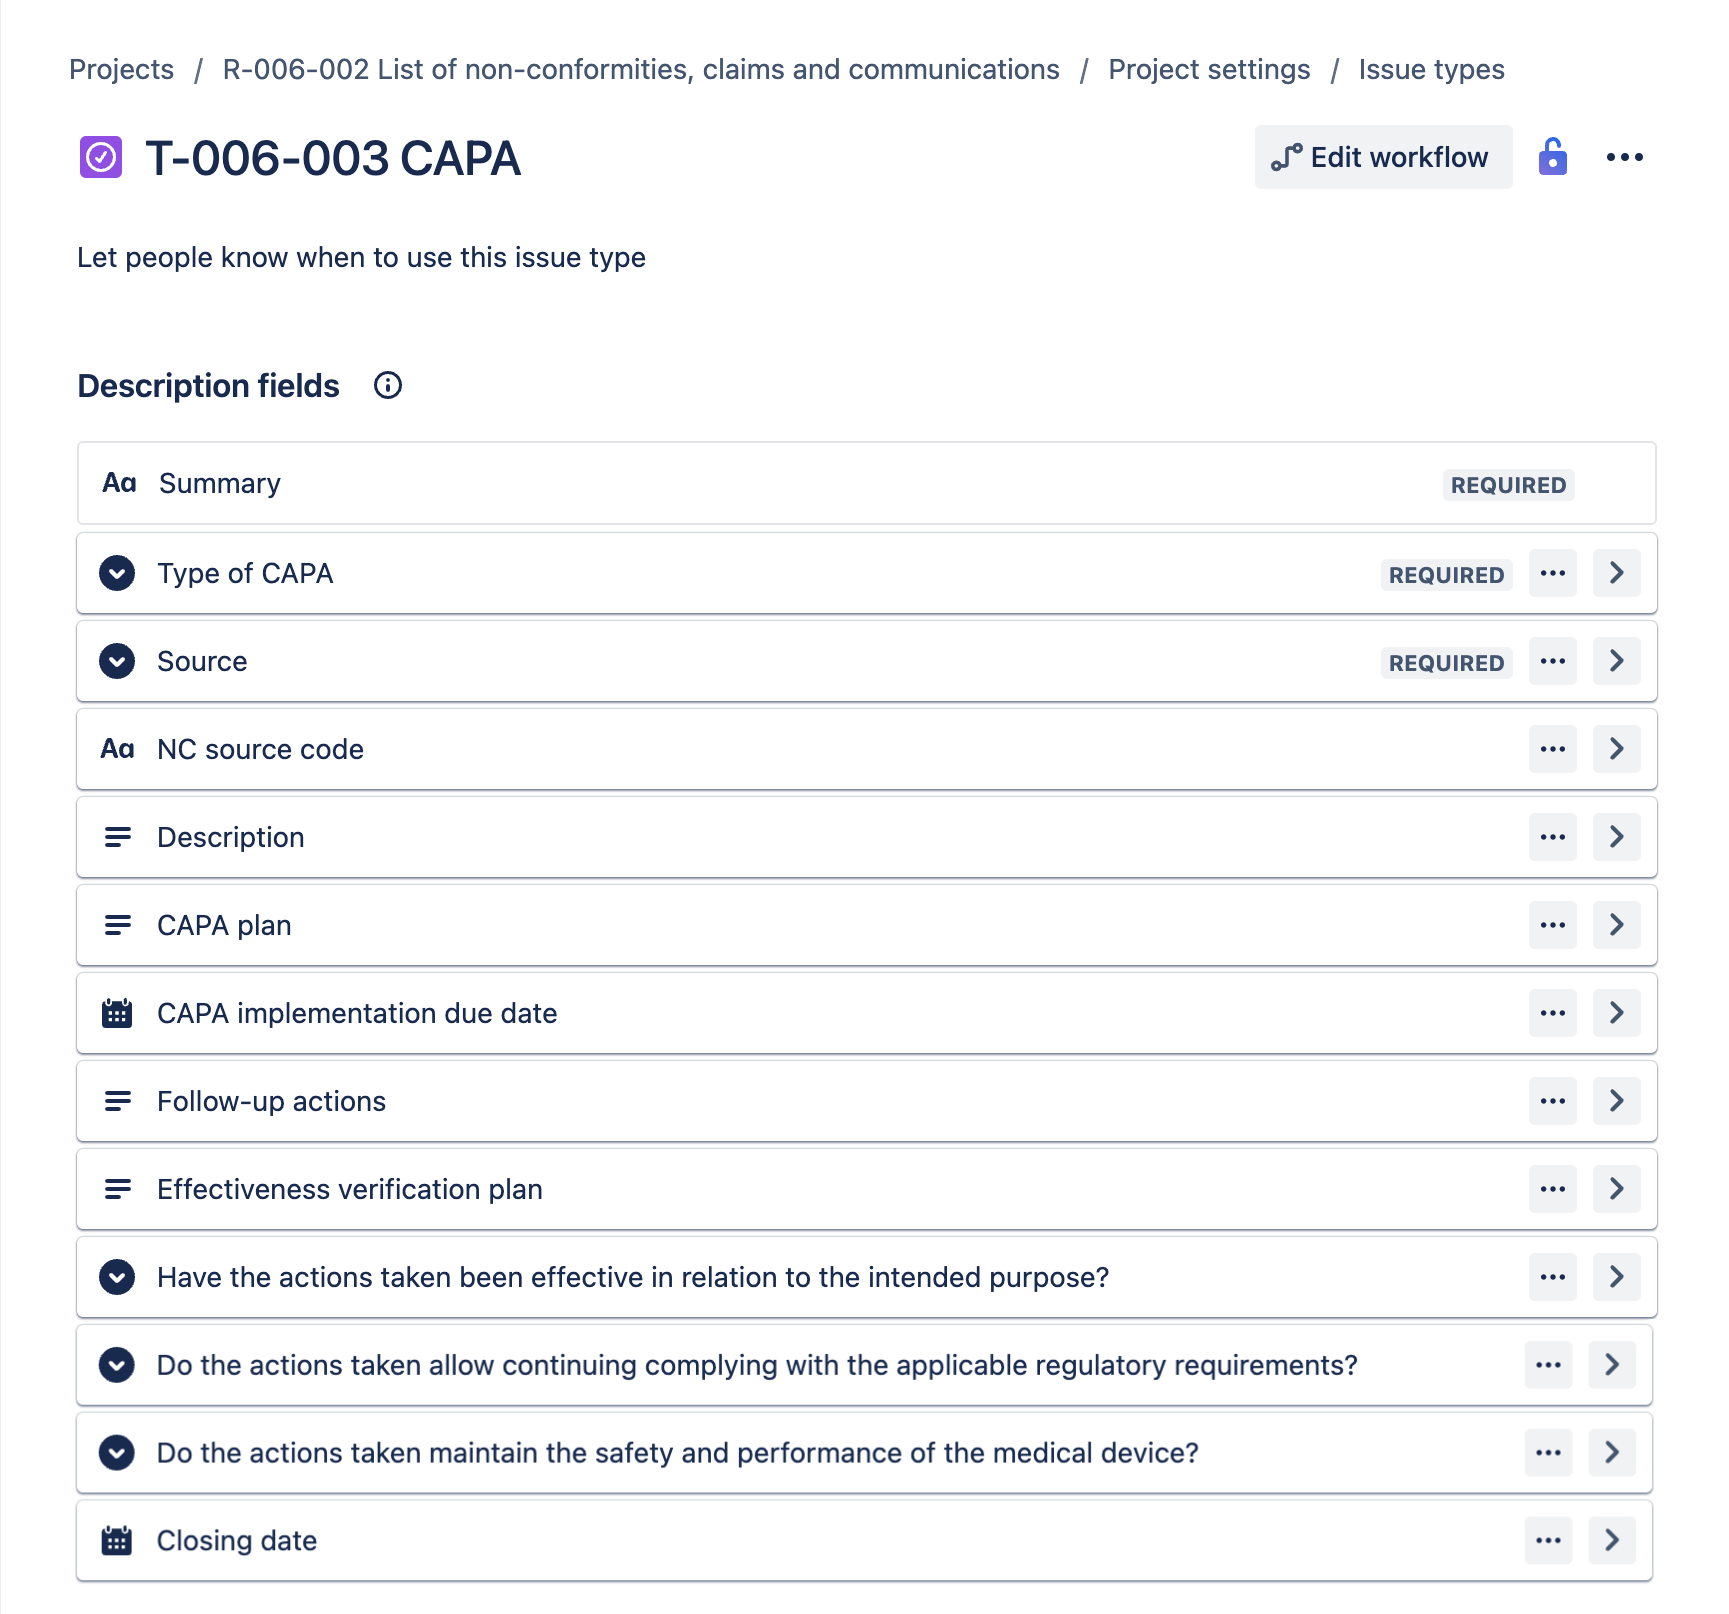Open more options for NC source code

[x=1552, y=749]
